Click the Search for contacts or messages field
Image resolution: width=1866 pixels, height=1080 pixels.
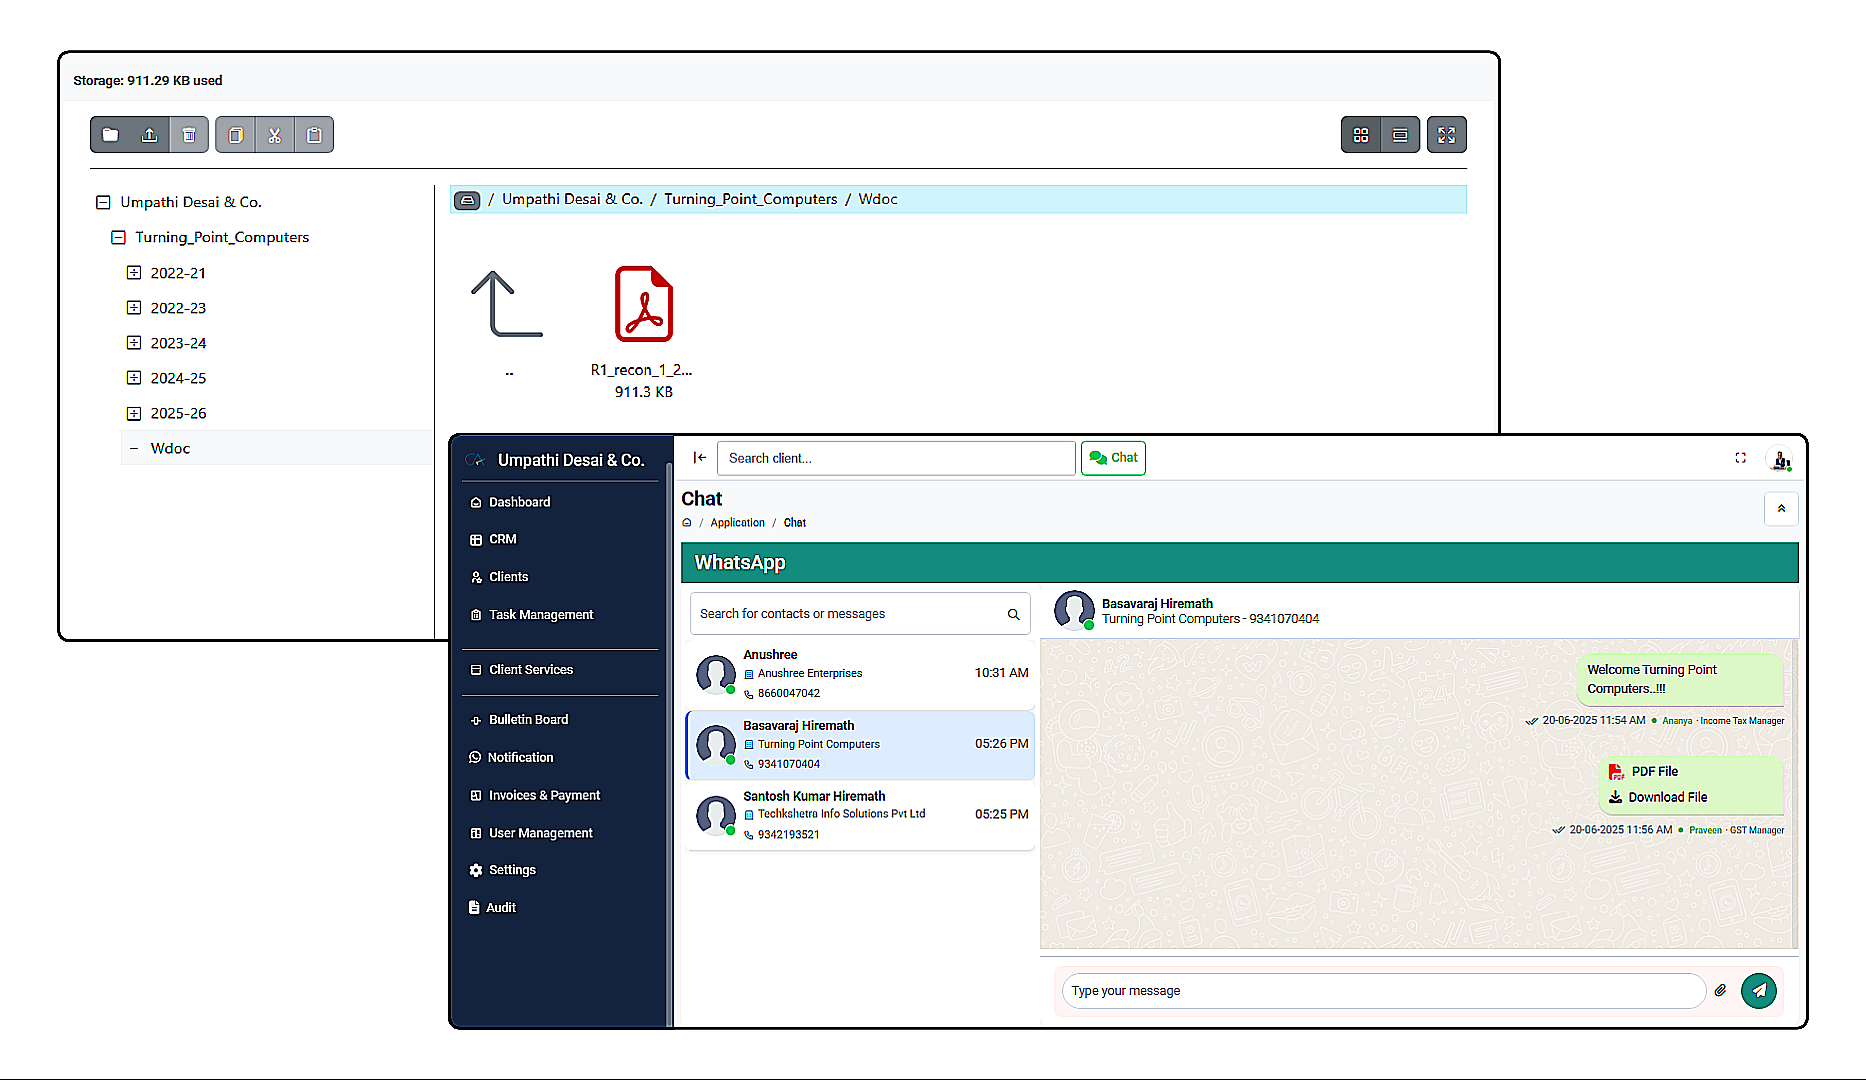click(x=860, y=614)
